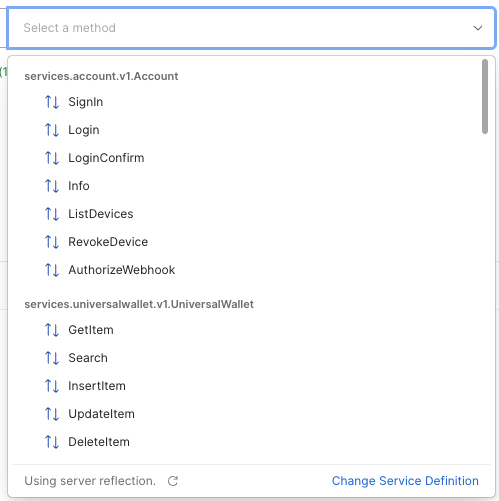The height and width of the screenshot is (501, 499).
Task: Select the AuthorizeWebhook method
Action: 252,270
